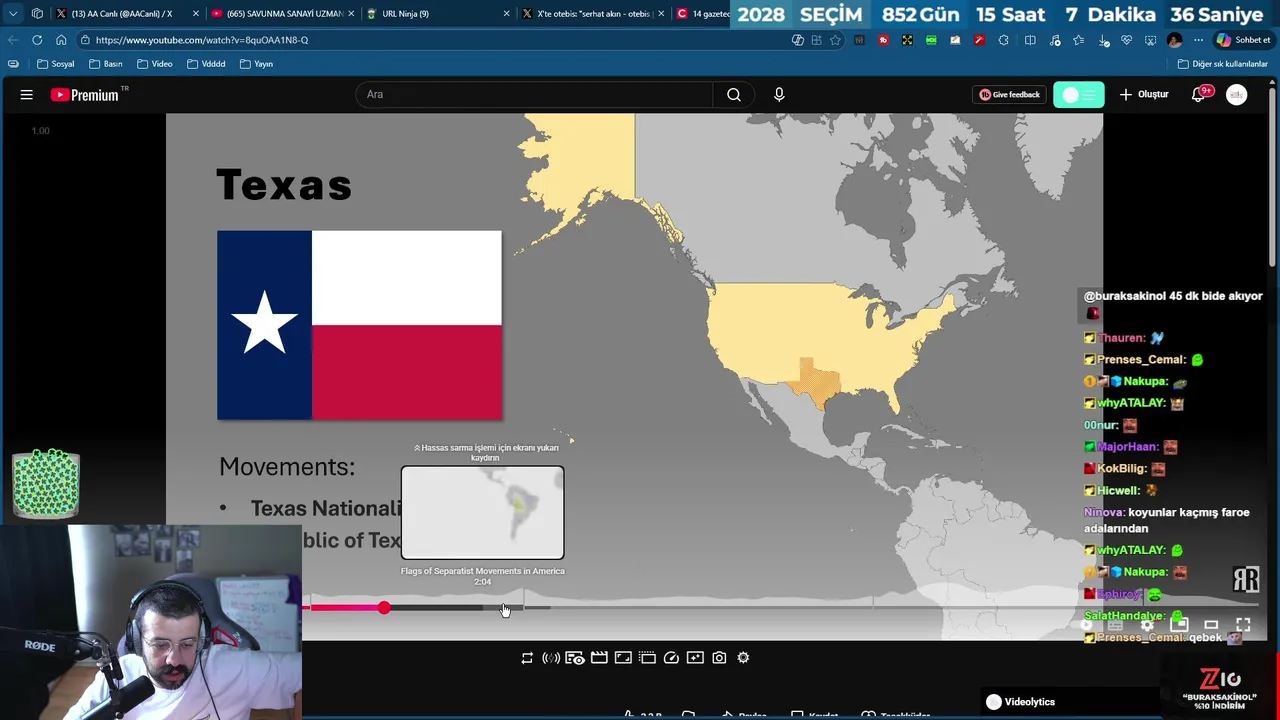Add page to favorites with star icon
The height and width of the screenshot is (720, 1280).
[835, 40]
